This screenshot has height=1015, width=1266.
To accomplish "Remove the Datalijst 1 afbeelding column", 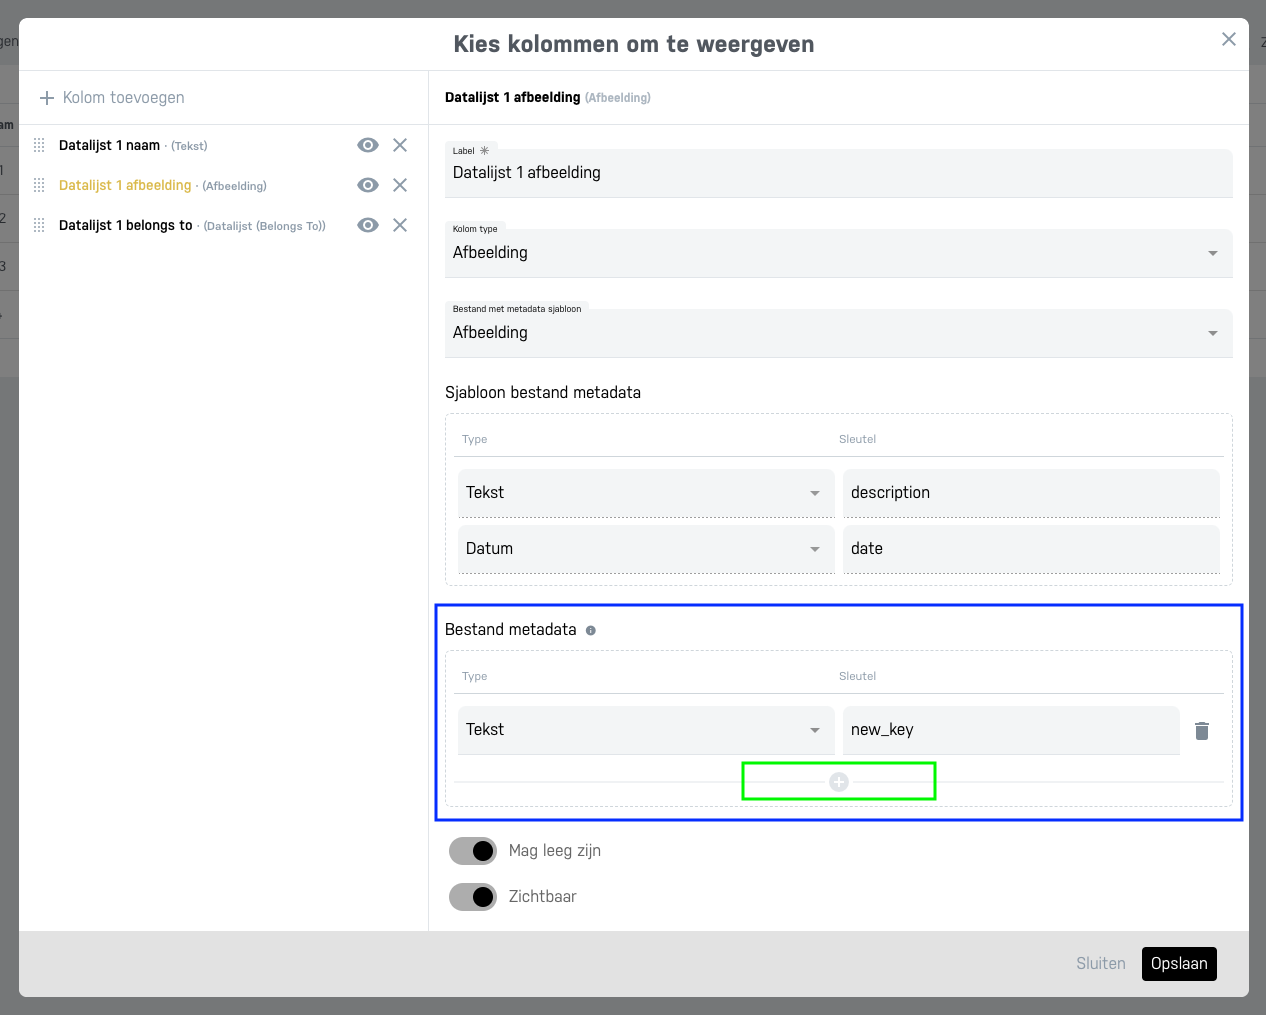I will pos(400,185).
